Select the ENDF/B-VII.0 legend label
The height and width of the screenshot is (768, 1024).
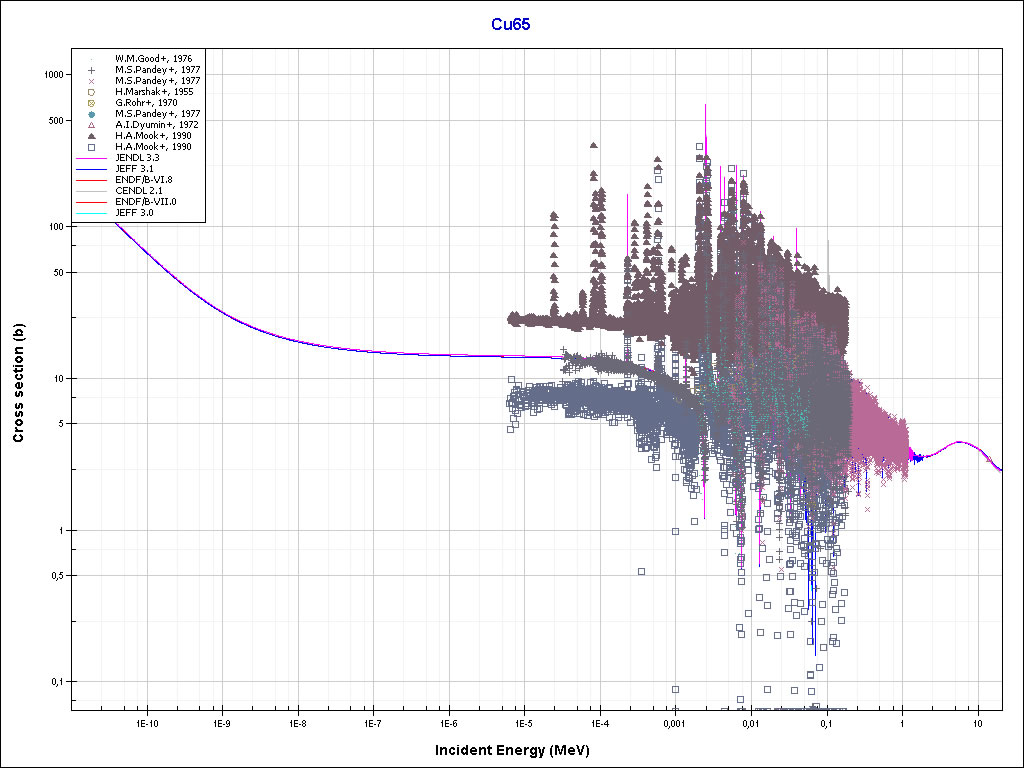click(x=145, y=202)
